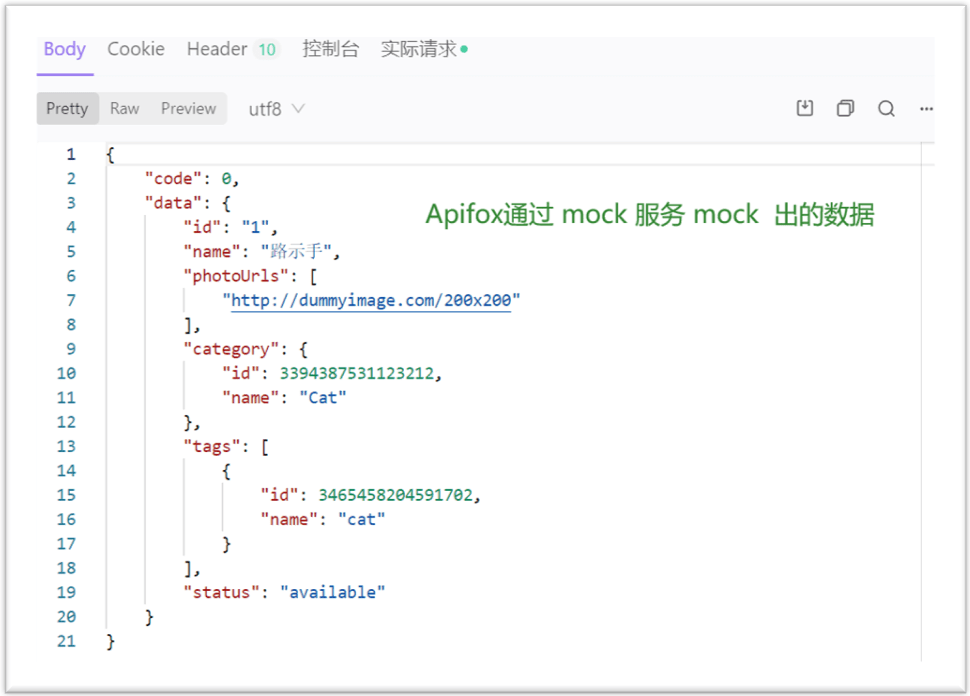The width and height of the screenshot is (970, 696).
Task: Switch to the Cookie tab
Action: pyautogui.click(x=136, y=48)
